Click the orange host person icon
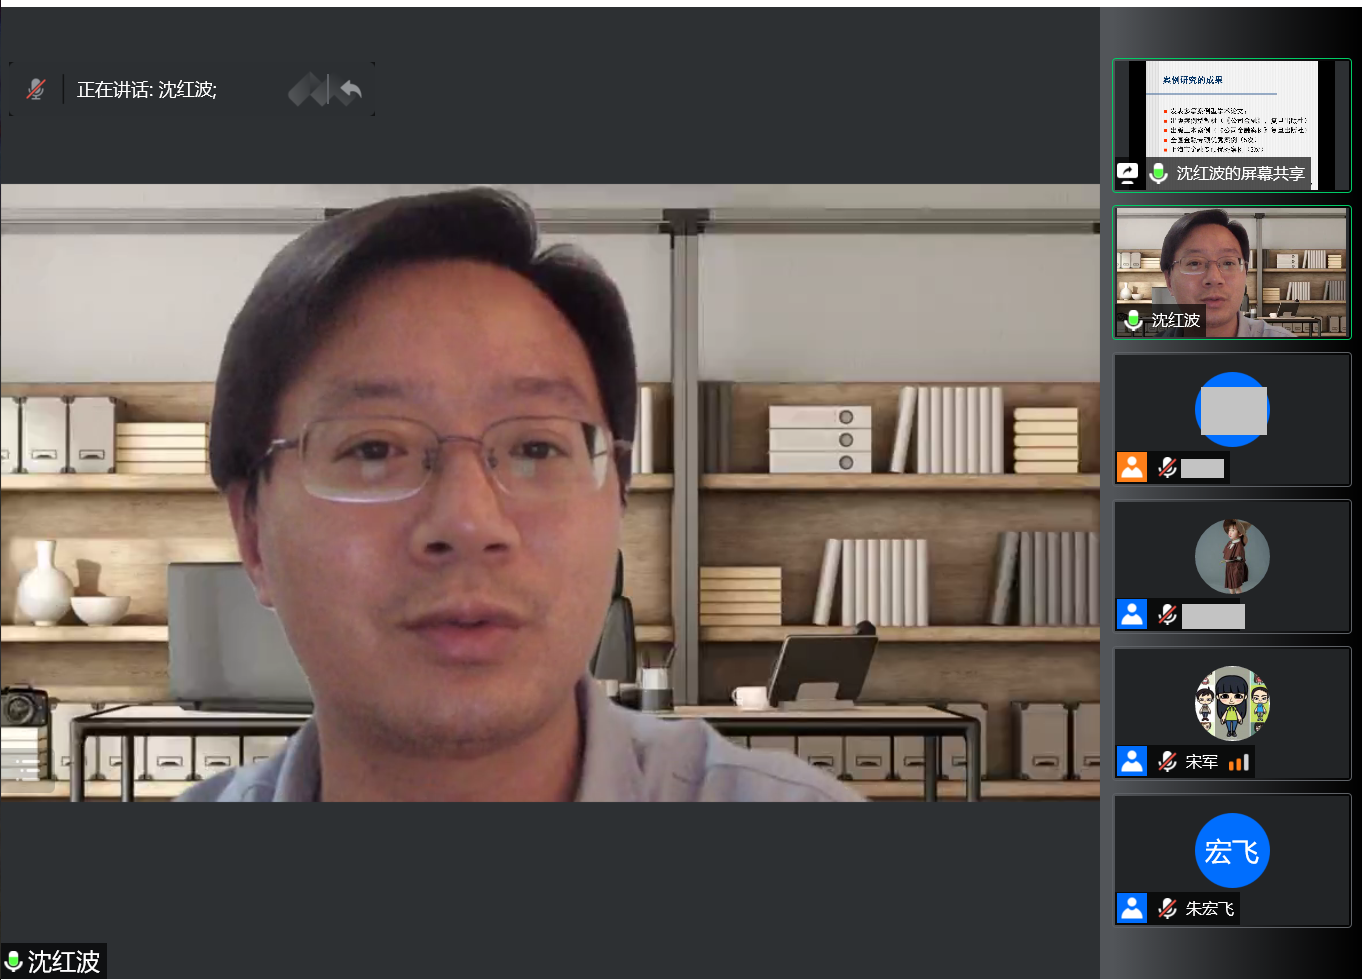The height and width of the screenshot is (980, 1362). coord(1132,467)
